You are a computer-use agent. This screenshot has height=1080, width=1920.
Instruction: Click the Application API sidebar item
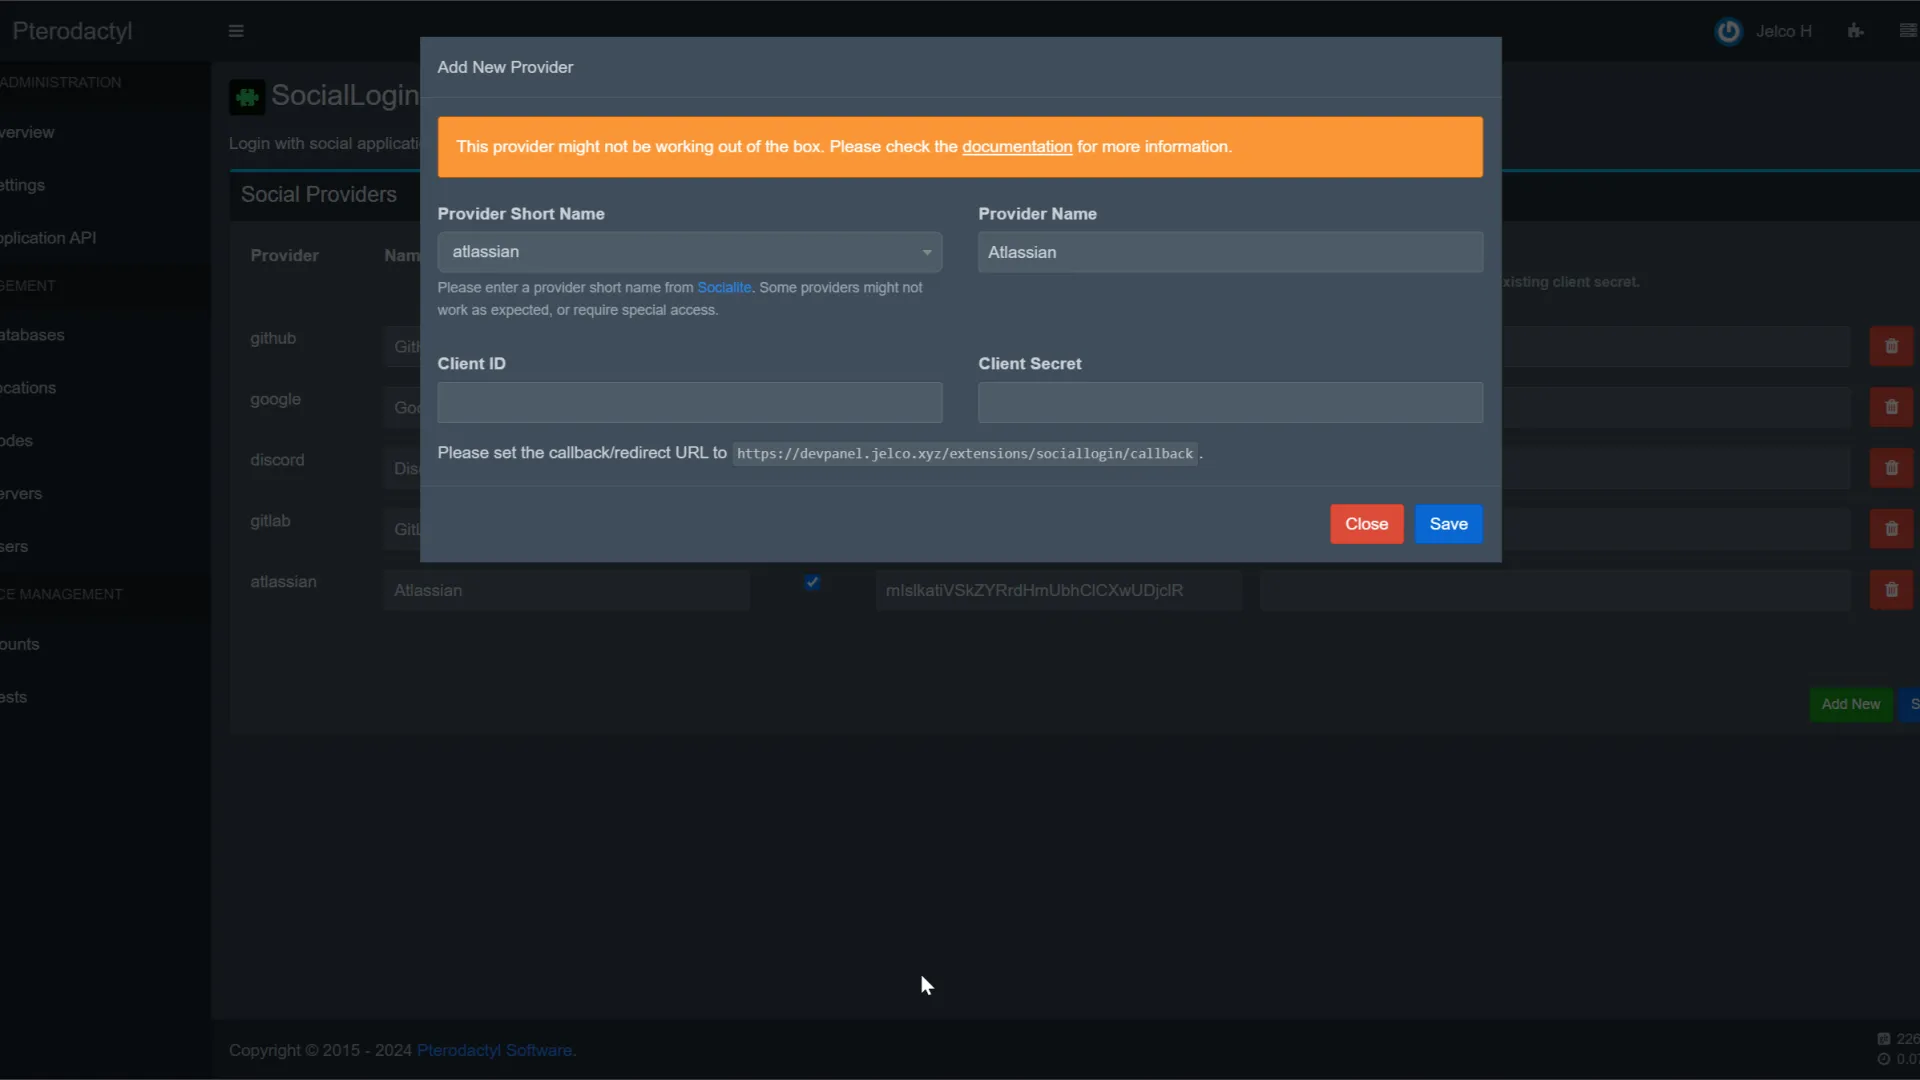pyautogui.click(x=48, y=238)
